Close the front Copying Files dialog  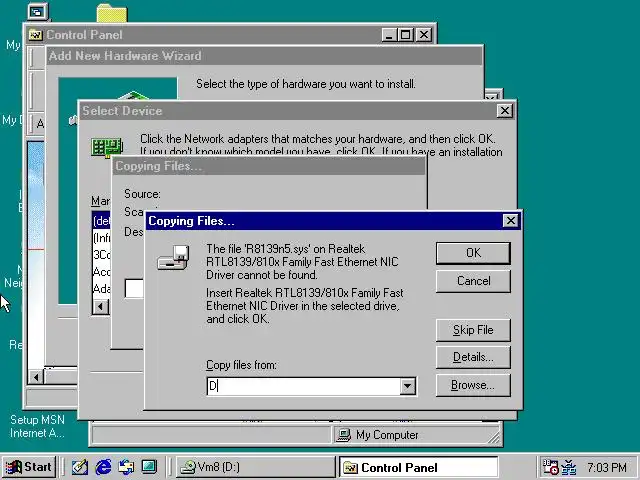coord(511,221)
